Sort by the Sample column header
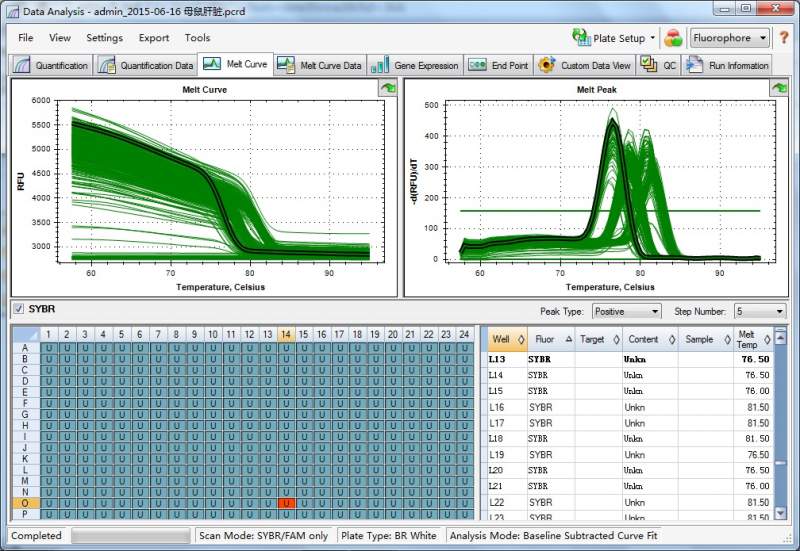800x551 pixels. point(706,339)
